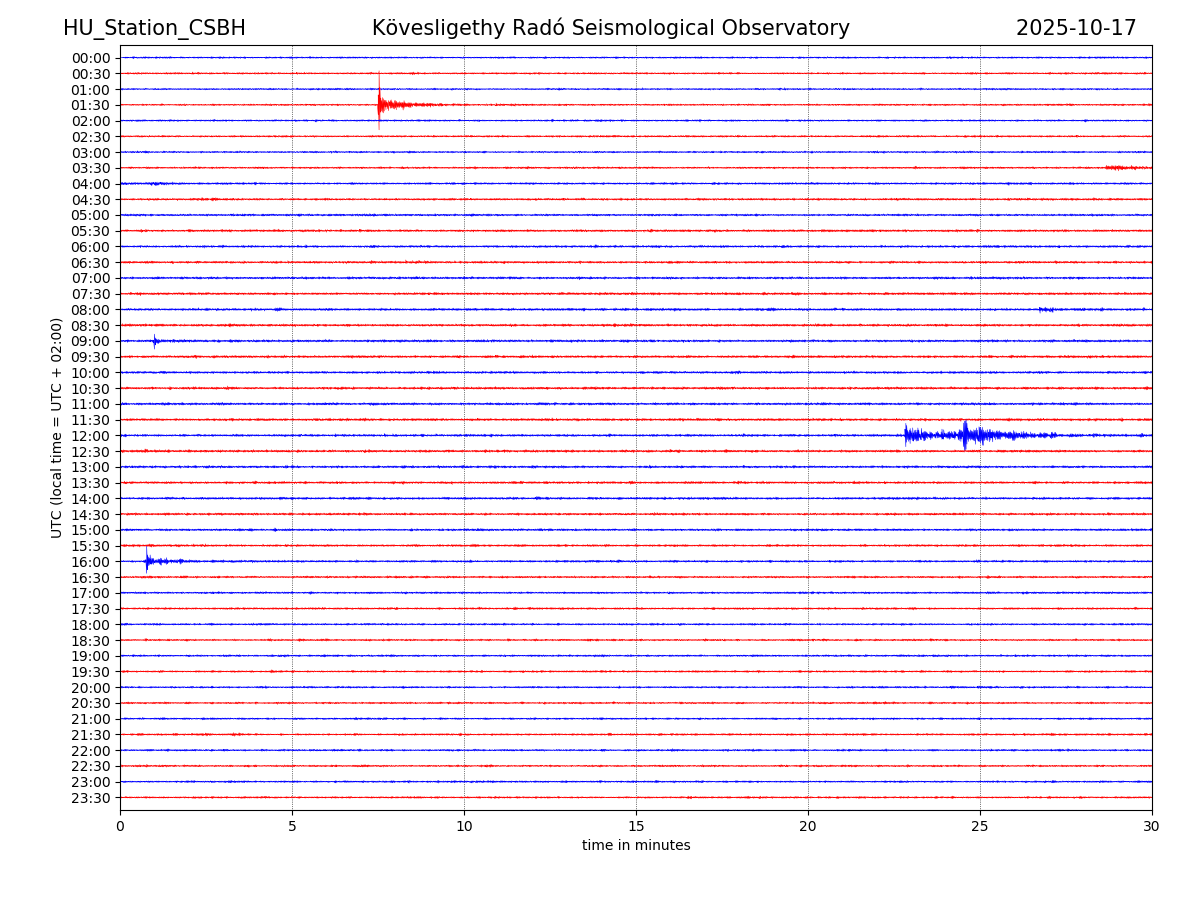Click the 23:30 row label on the time axis
The width and height of the screenshot is (1200, 900).
[91, 798]
